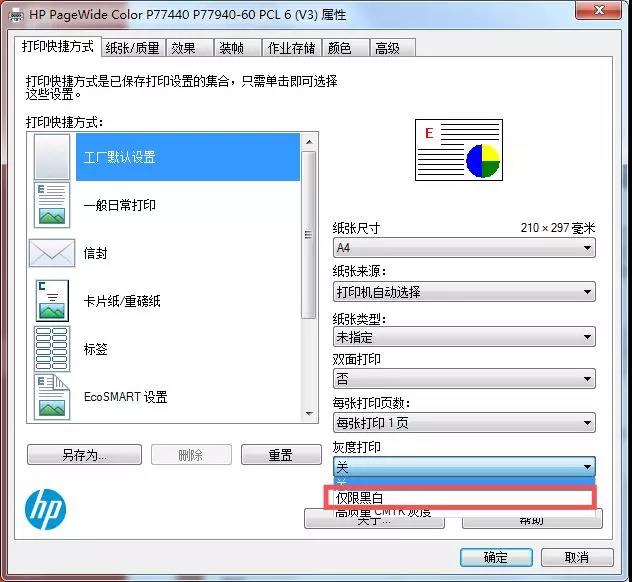Click the page preview thumbnail

click(459, 150)
